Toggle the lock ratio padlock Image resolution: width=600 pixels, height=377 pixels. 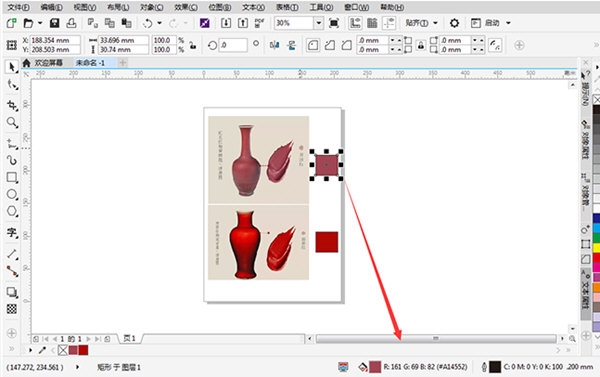(x=193, y=46)
